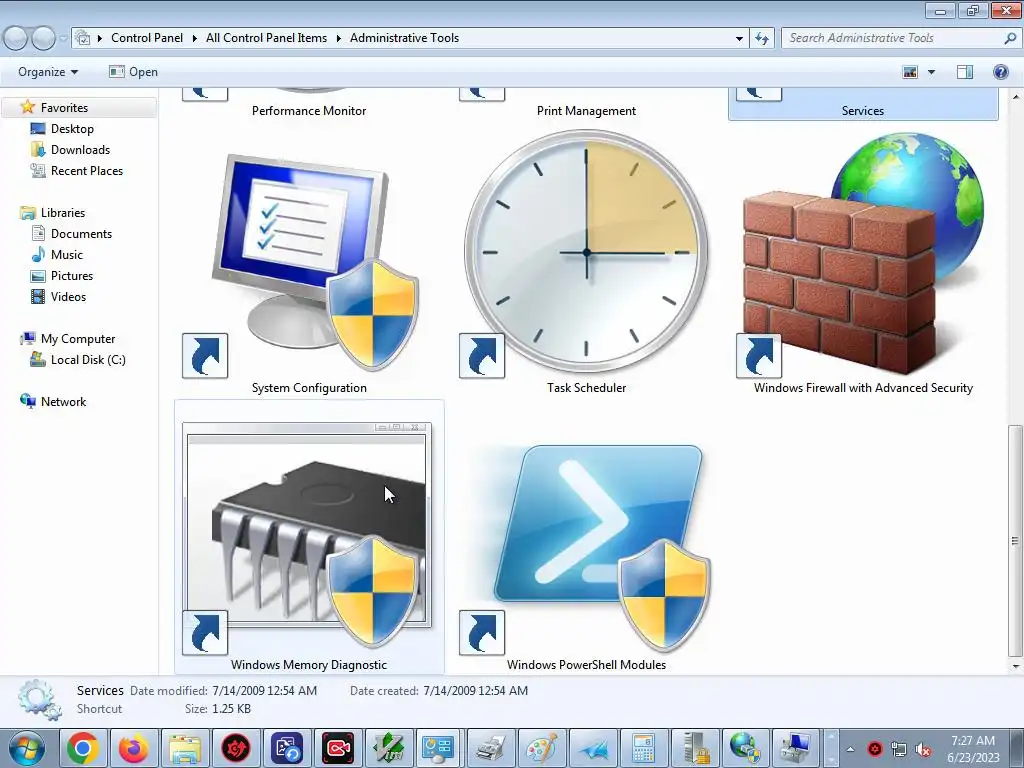
Task: Click the vertical scrollbar thumb
Action: pyautogui.click(x=1015, y=541)
